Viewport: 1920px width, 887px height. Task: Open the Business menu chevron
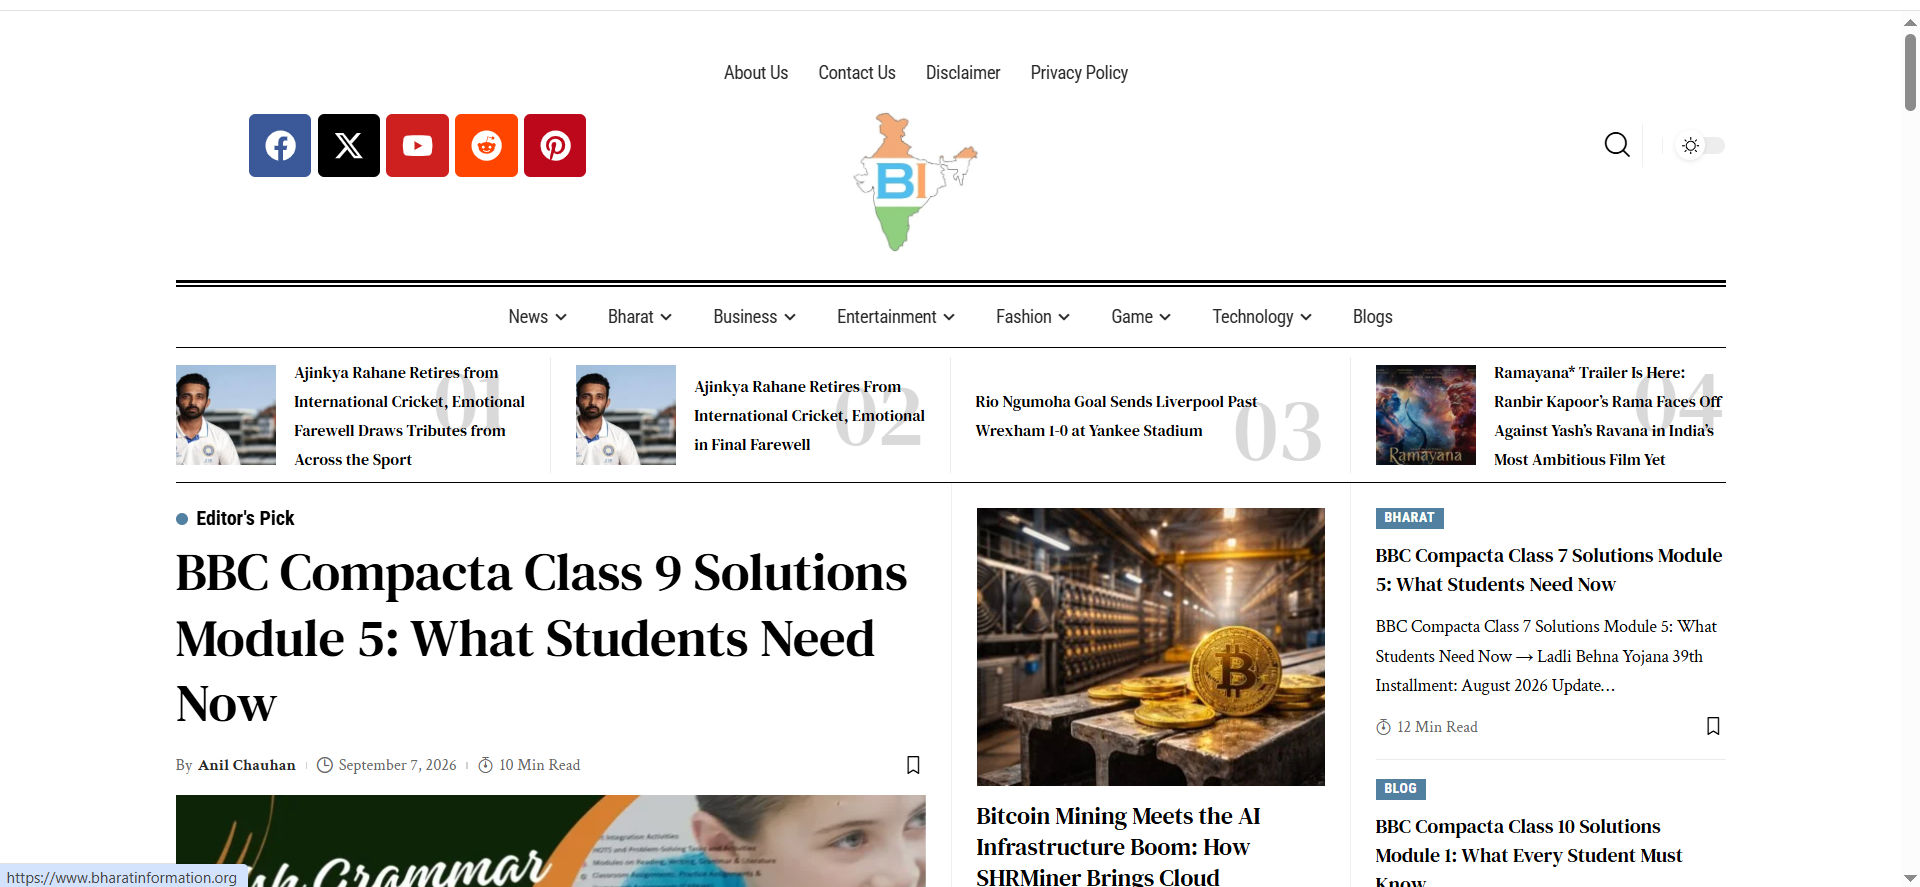pyautogui.click(x=790, y=317)
